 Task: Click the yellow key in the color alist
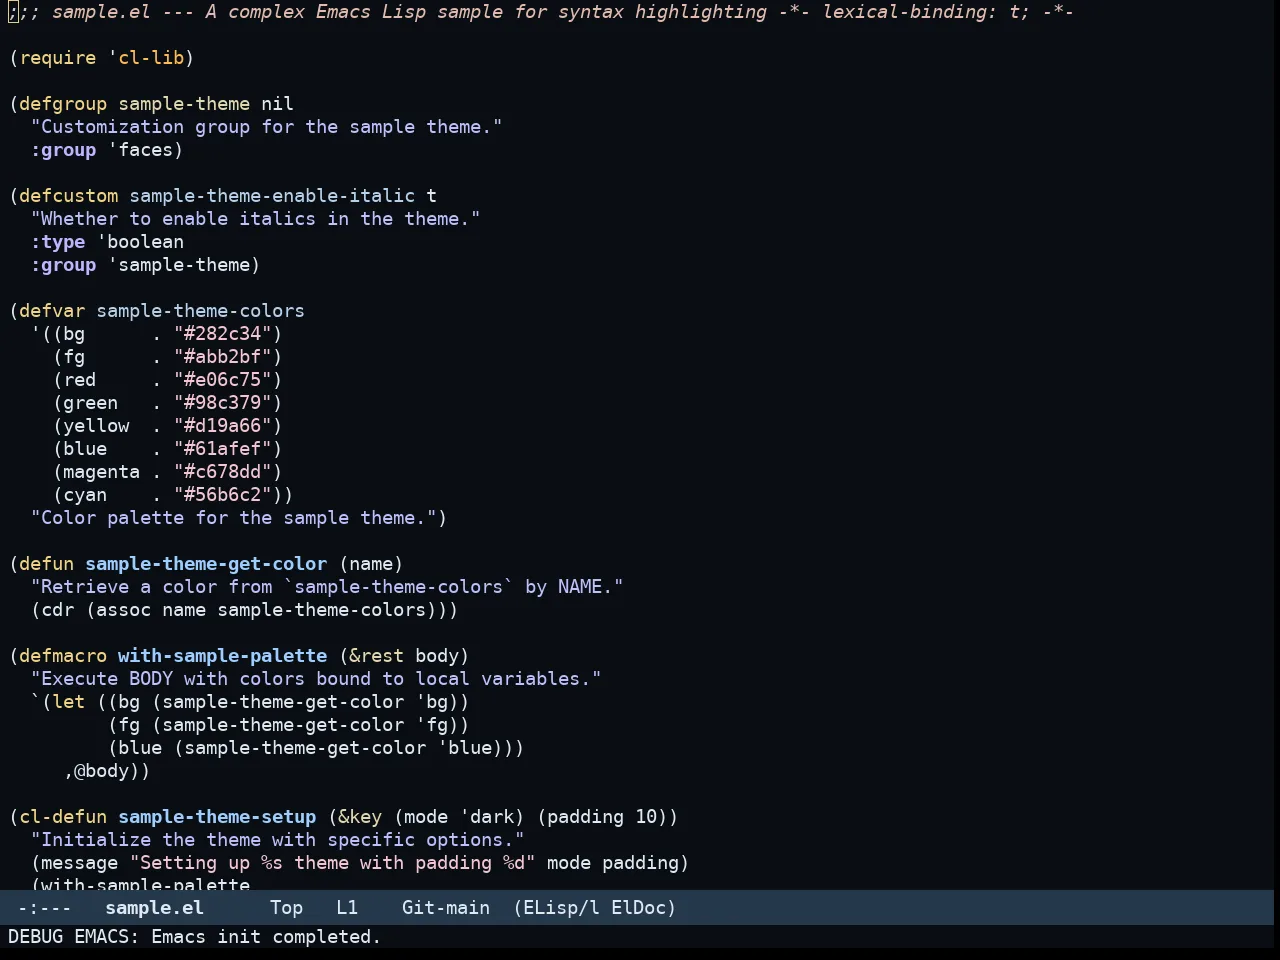[x=96, y=426]
